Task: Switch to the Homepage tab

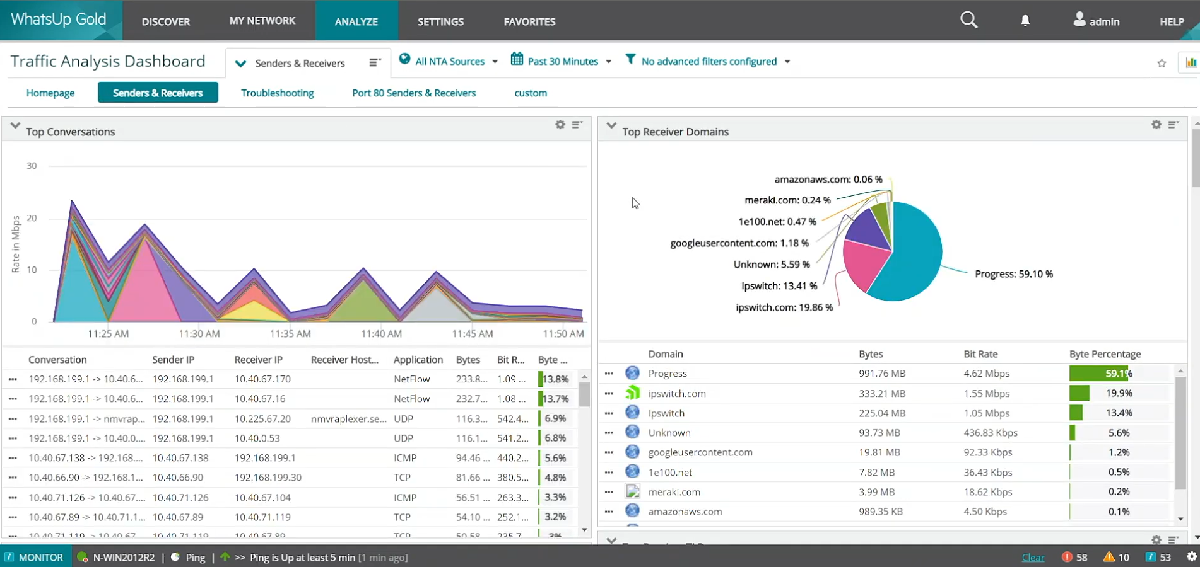Action: (x=51, y=93)
